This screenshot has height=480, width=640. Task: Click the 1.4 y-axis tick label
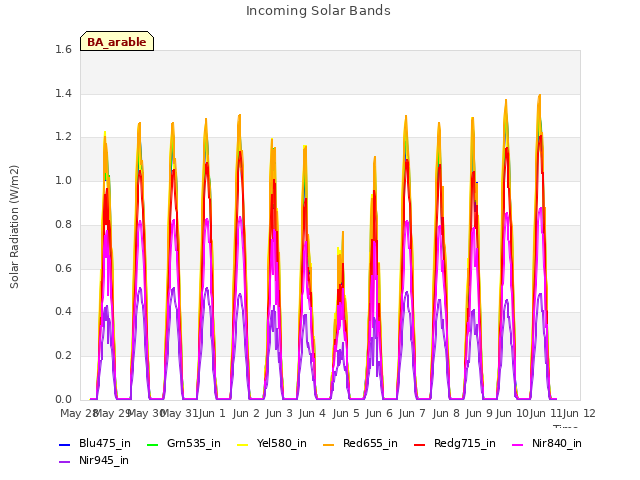pyautogui.click(x=63, y=93)
